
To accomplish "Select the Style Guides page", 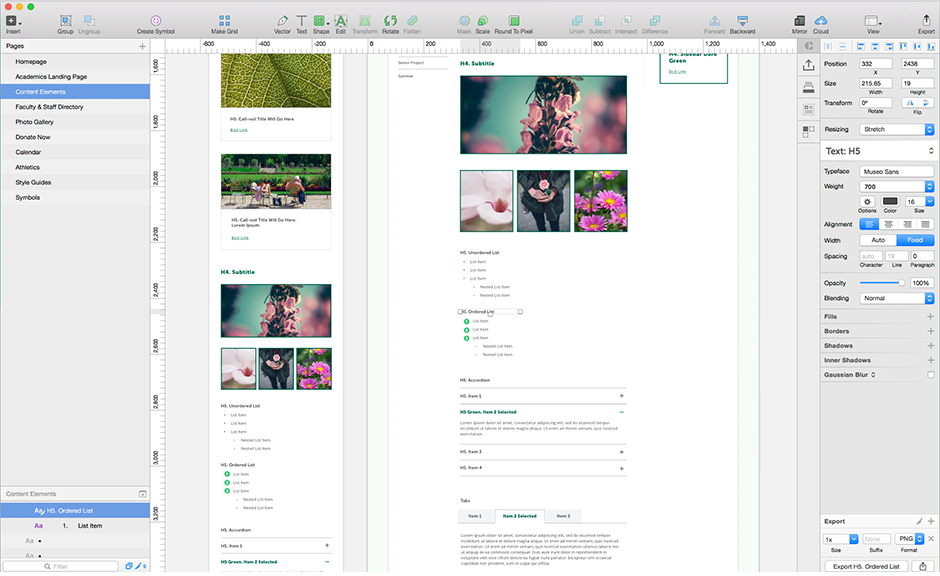I will pyautogui.click(x=34, y=182).
